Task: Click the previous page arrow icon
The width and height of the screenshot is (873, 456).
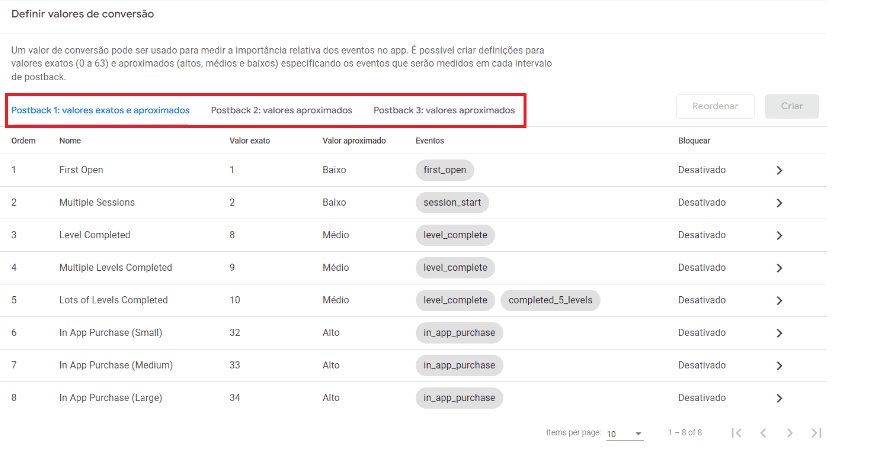Action: click(x=763, y=433)
